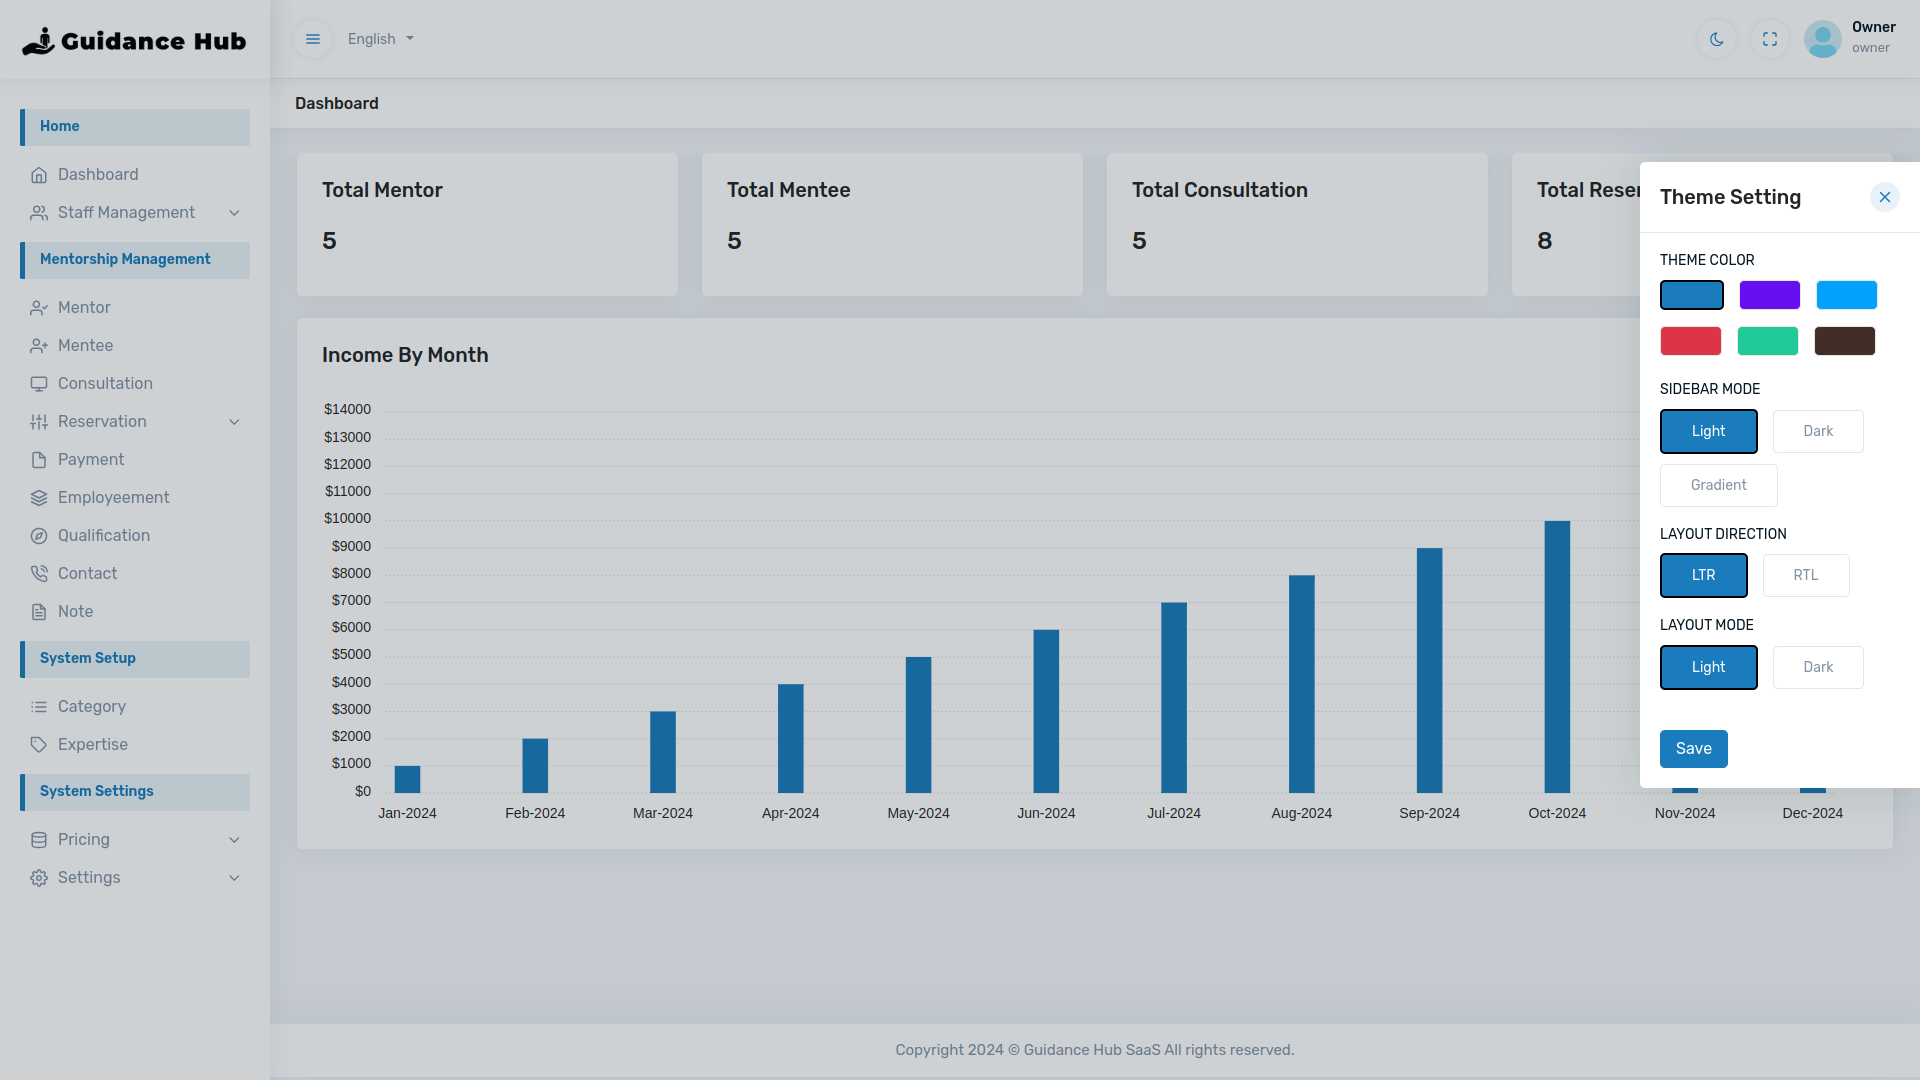
Task: Switch layout direction to RTL
Action: (x=1806, y=575)
